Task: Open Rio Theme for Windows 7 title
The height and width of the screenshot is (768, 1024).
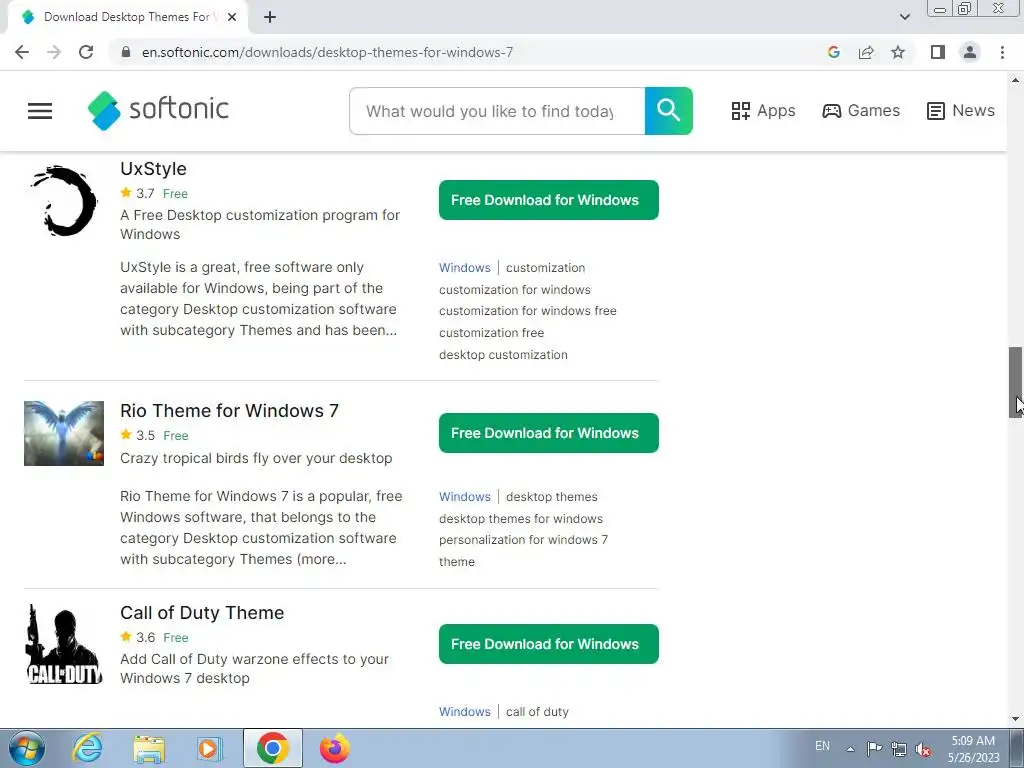Action: click(x=229, y=411)
